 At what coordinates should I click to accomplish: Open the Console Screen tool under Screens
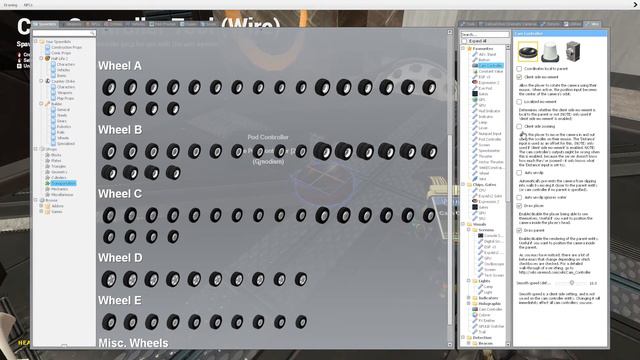click(491, 236)
